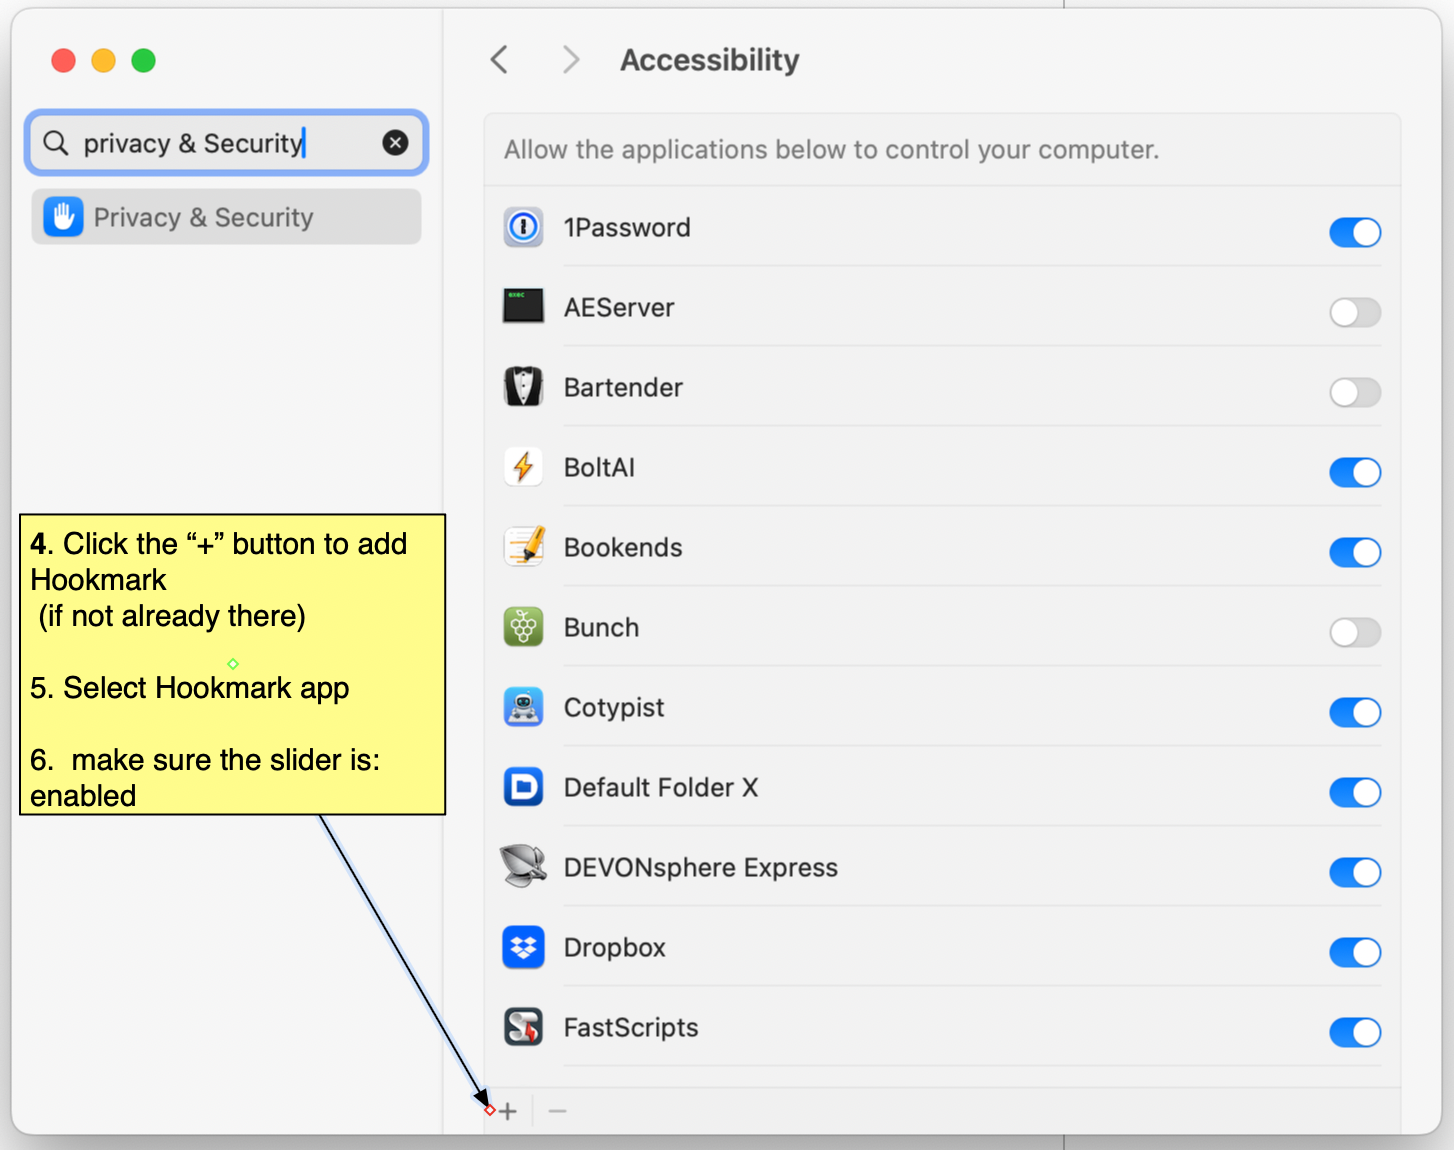Click into the search field

[x=226, y=143]
